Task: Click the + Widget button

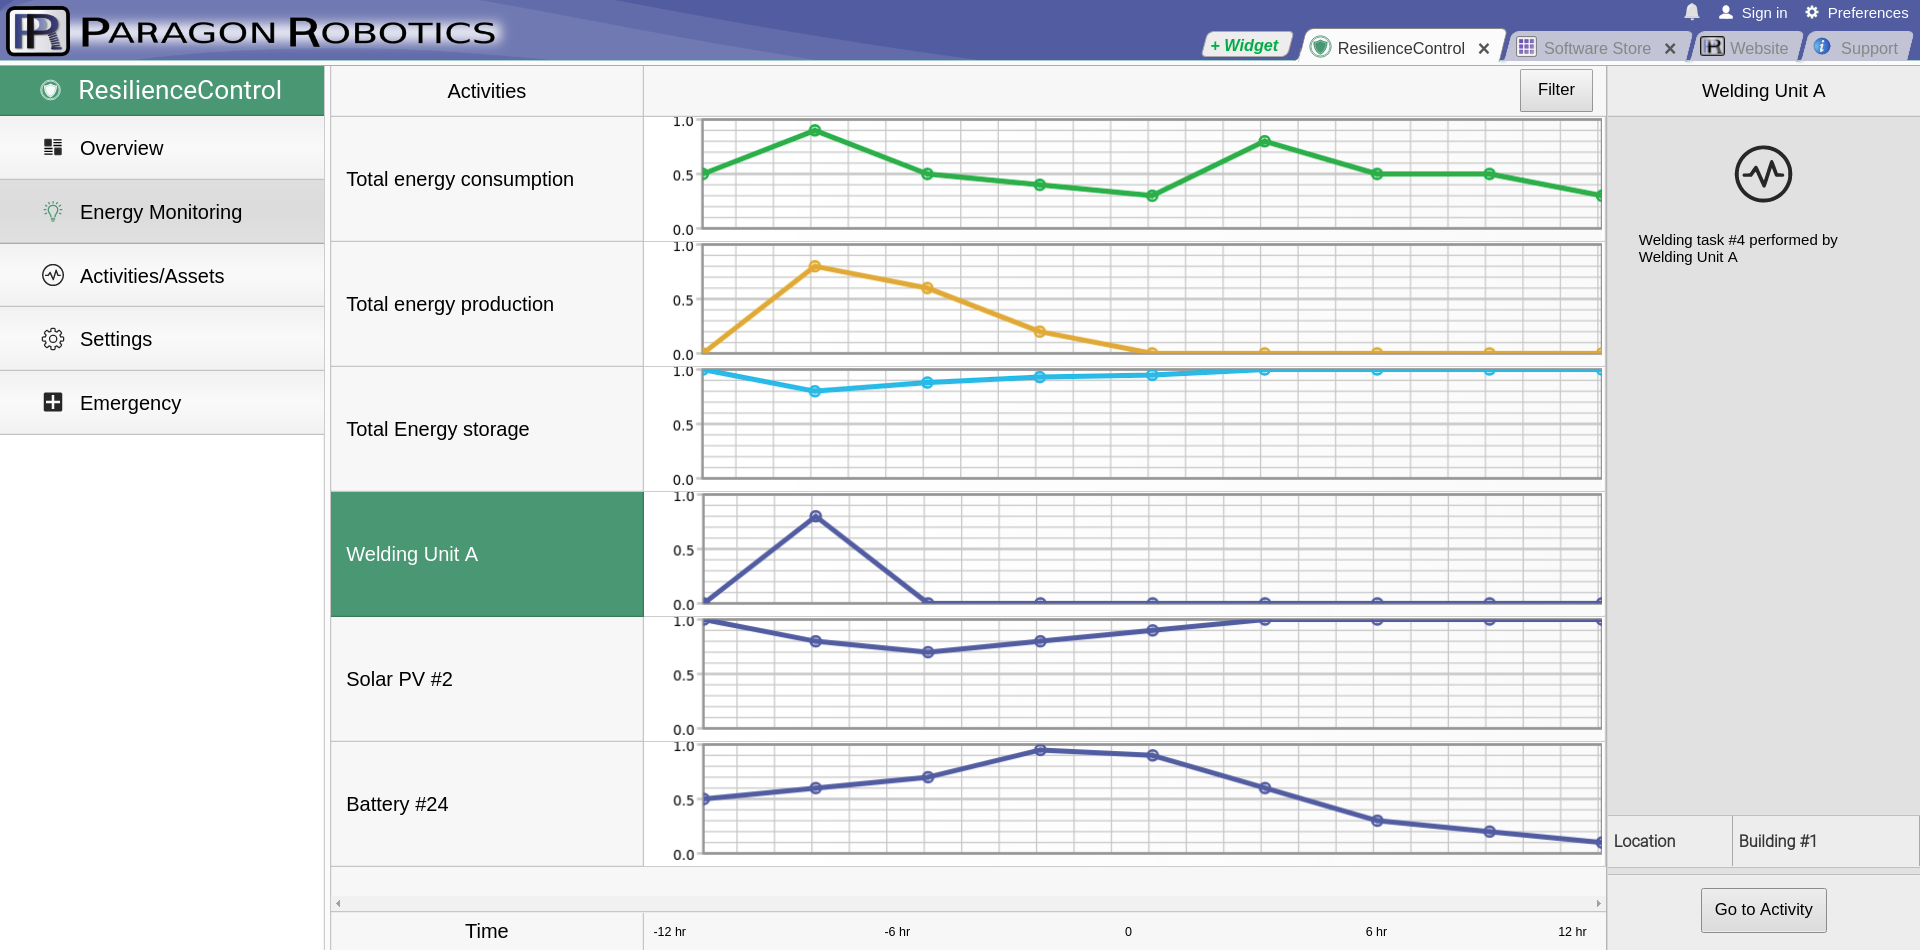Action: tap(1245, 45)
